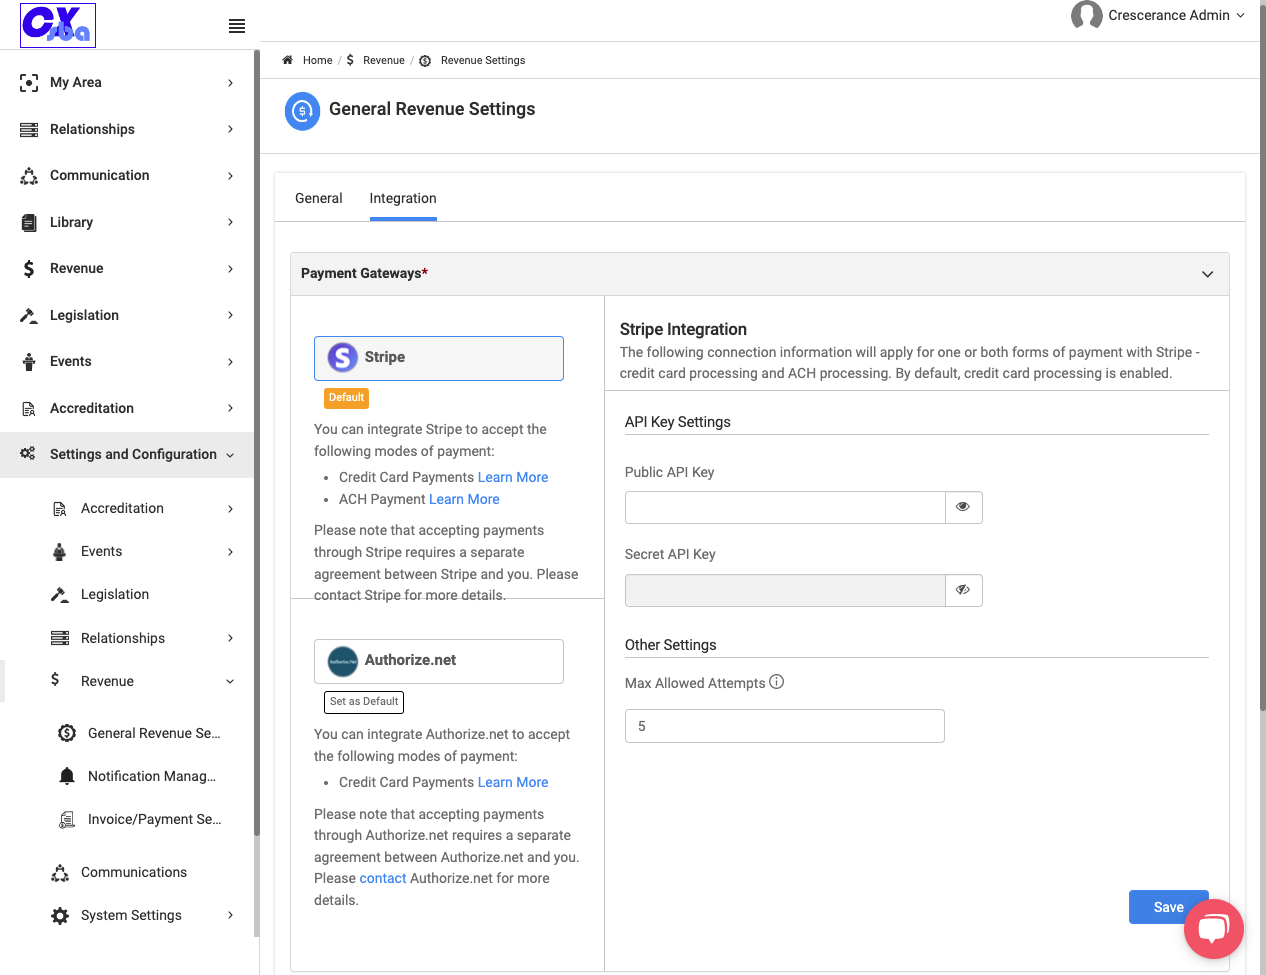Focus the Public API Key field
This screenshot has height=975, width=1266.
(x=785, y=507)
